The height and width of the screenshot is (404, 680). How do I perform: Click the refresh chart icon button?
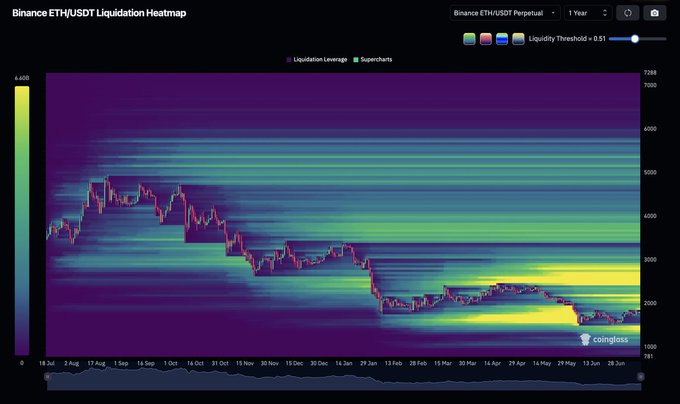(x=628, y=13)
